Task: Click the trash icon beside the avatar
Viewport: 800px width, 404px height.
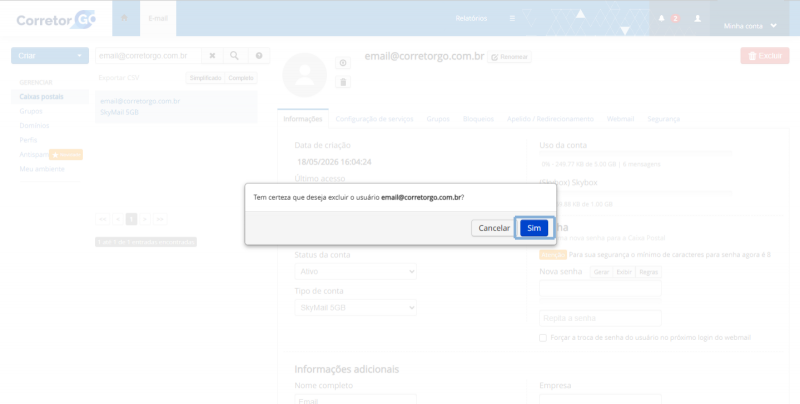Action: pos(343,82)
